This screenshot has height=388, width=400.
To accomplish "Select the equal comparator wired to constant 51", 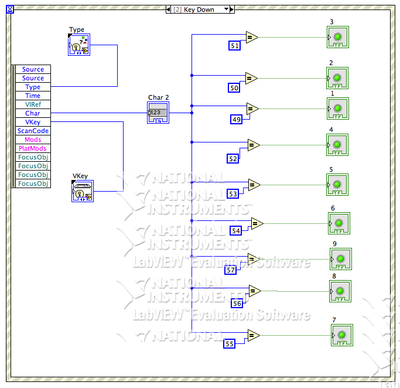I will pos(252,37).
